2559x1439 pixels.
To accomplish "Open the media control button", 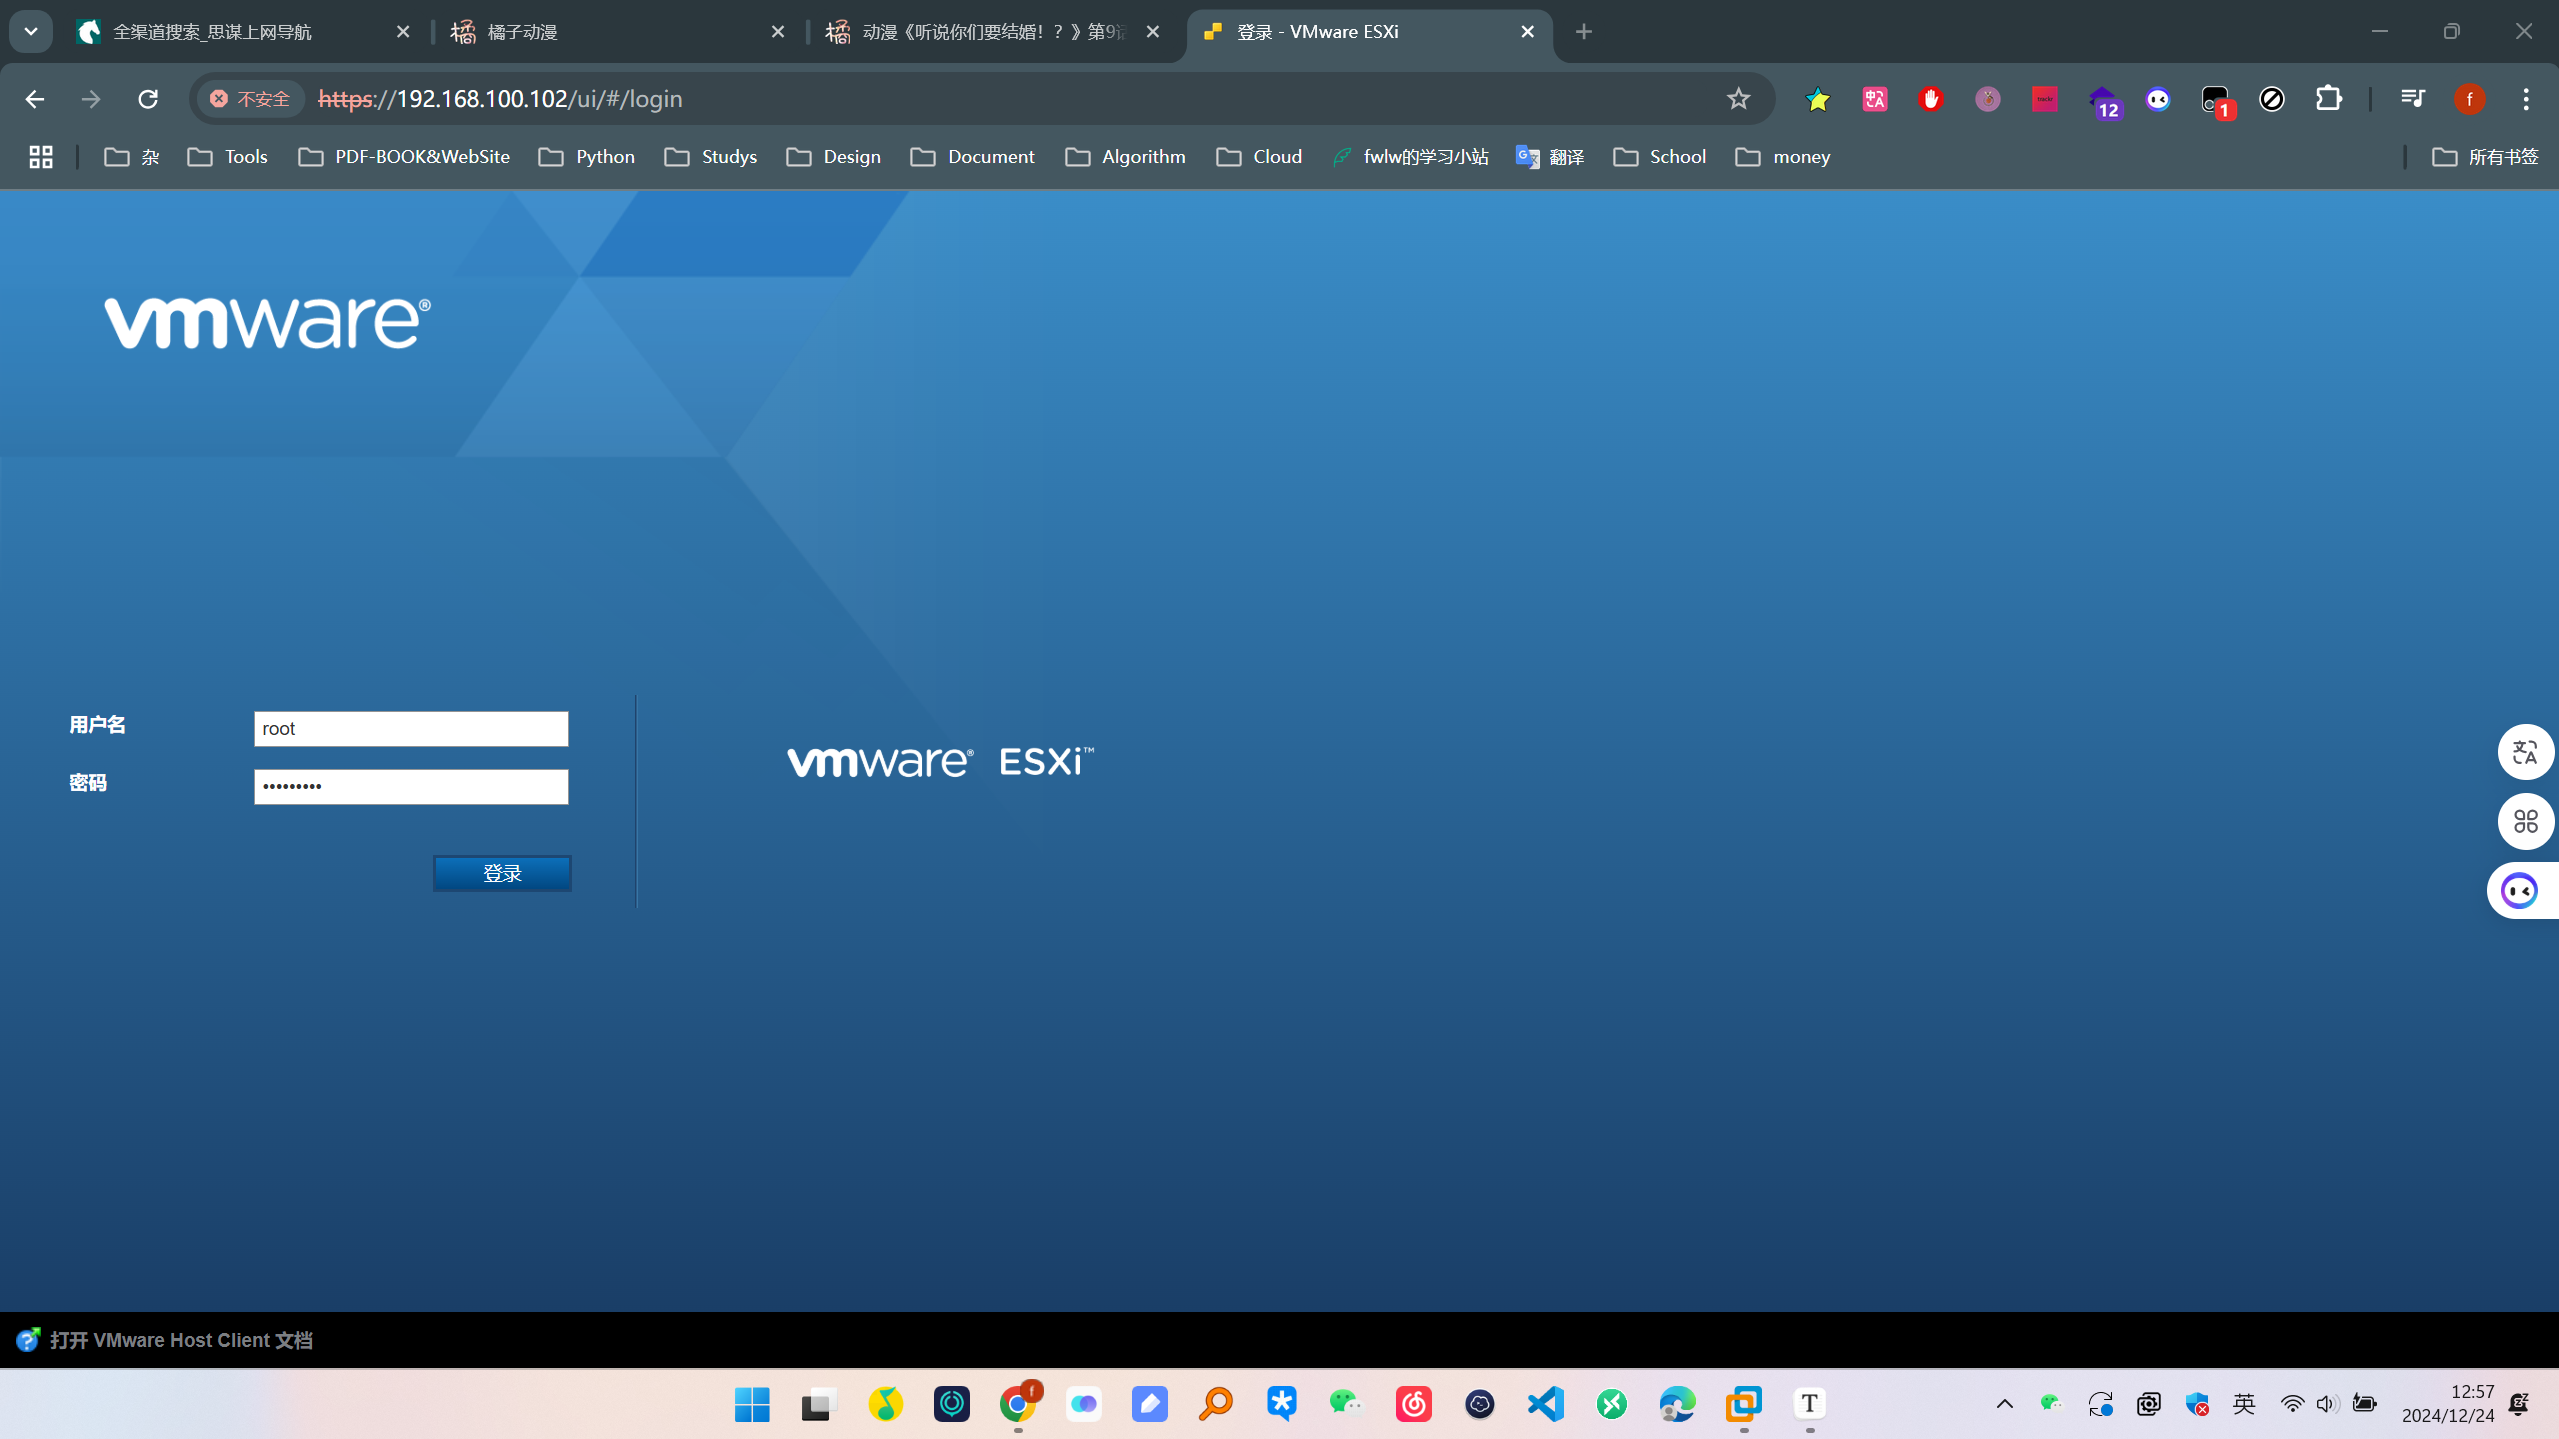I will pyautogui.click(x=2412, y=99).
